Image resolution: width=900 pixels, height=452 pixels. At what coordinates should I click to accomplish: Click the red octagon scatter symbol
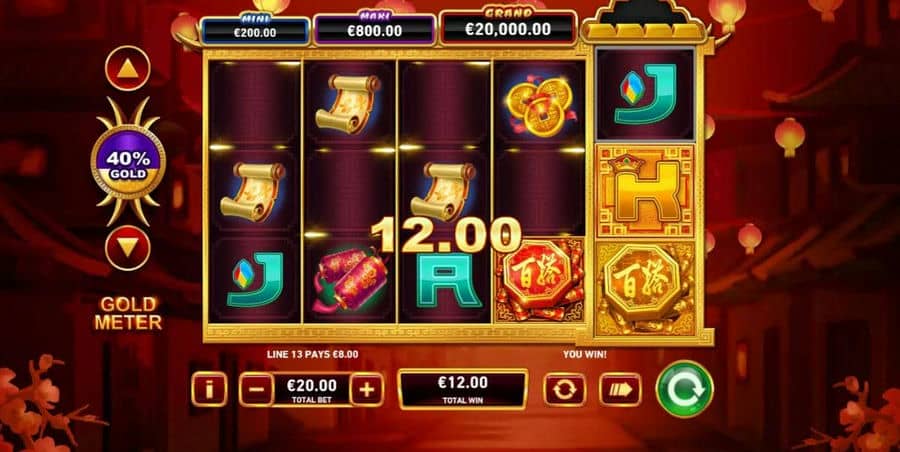[540, 280]
